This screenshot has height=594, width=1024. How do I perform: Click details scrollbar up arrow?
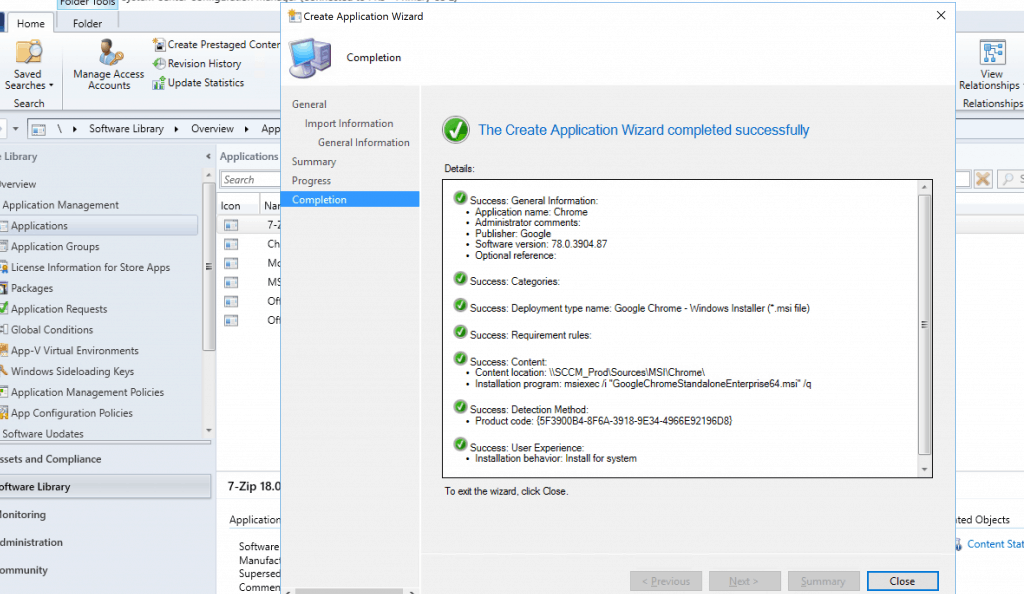point(924,187)
